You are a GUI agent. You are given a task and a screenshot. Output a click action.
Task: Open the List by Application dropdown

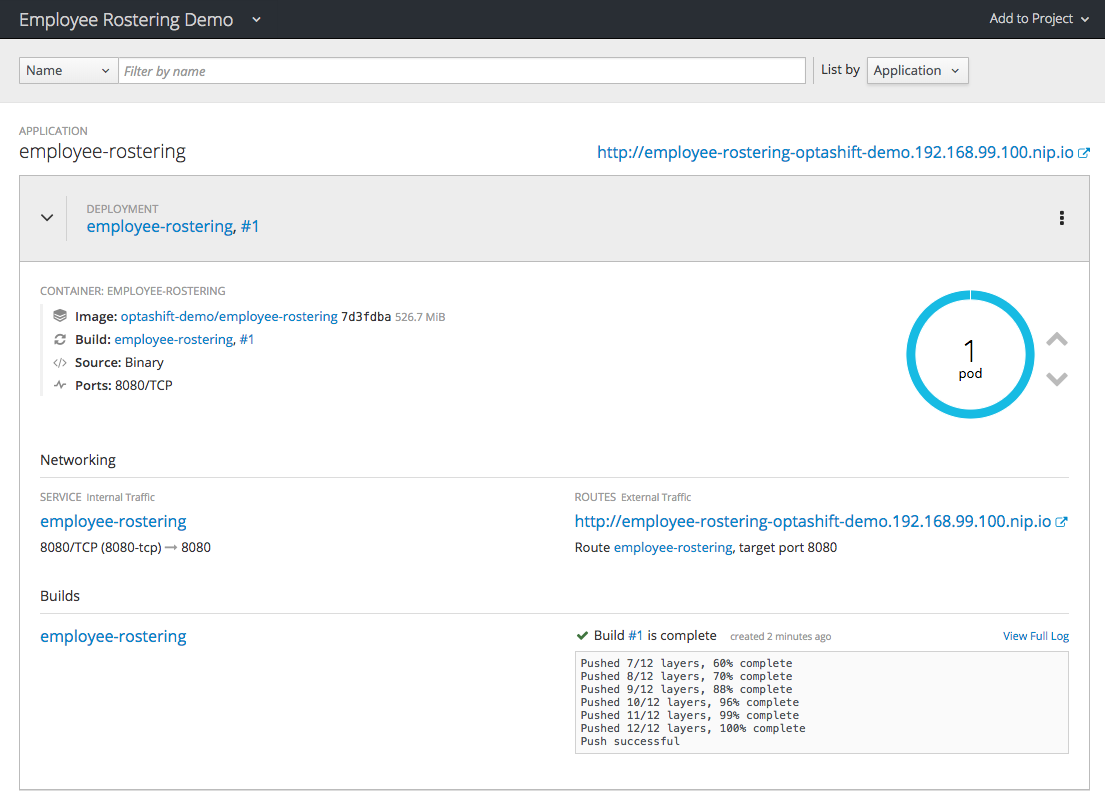tap(916, 70)
